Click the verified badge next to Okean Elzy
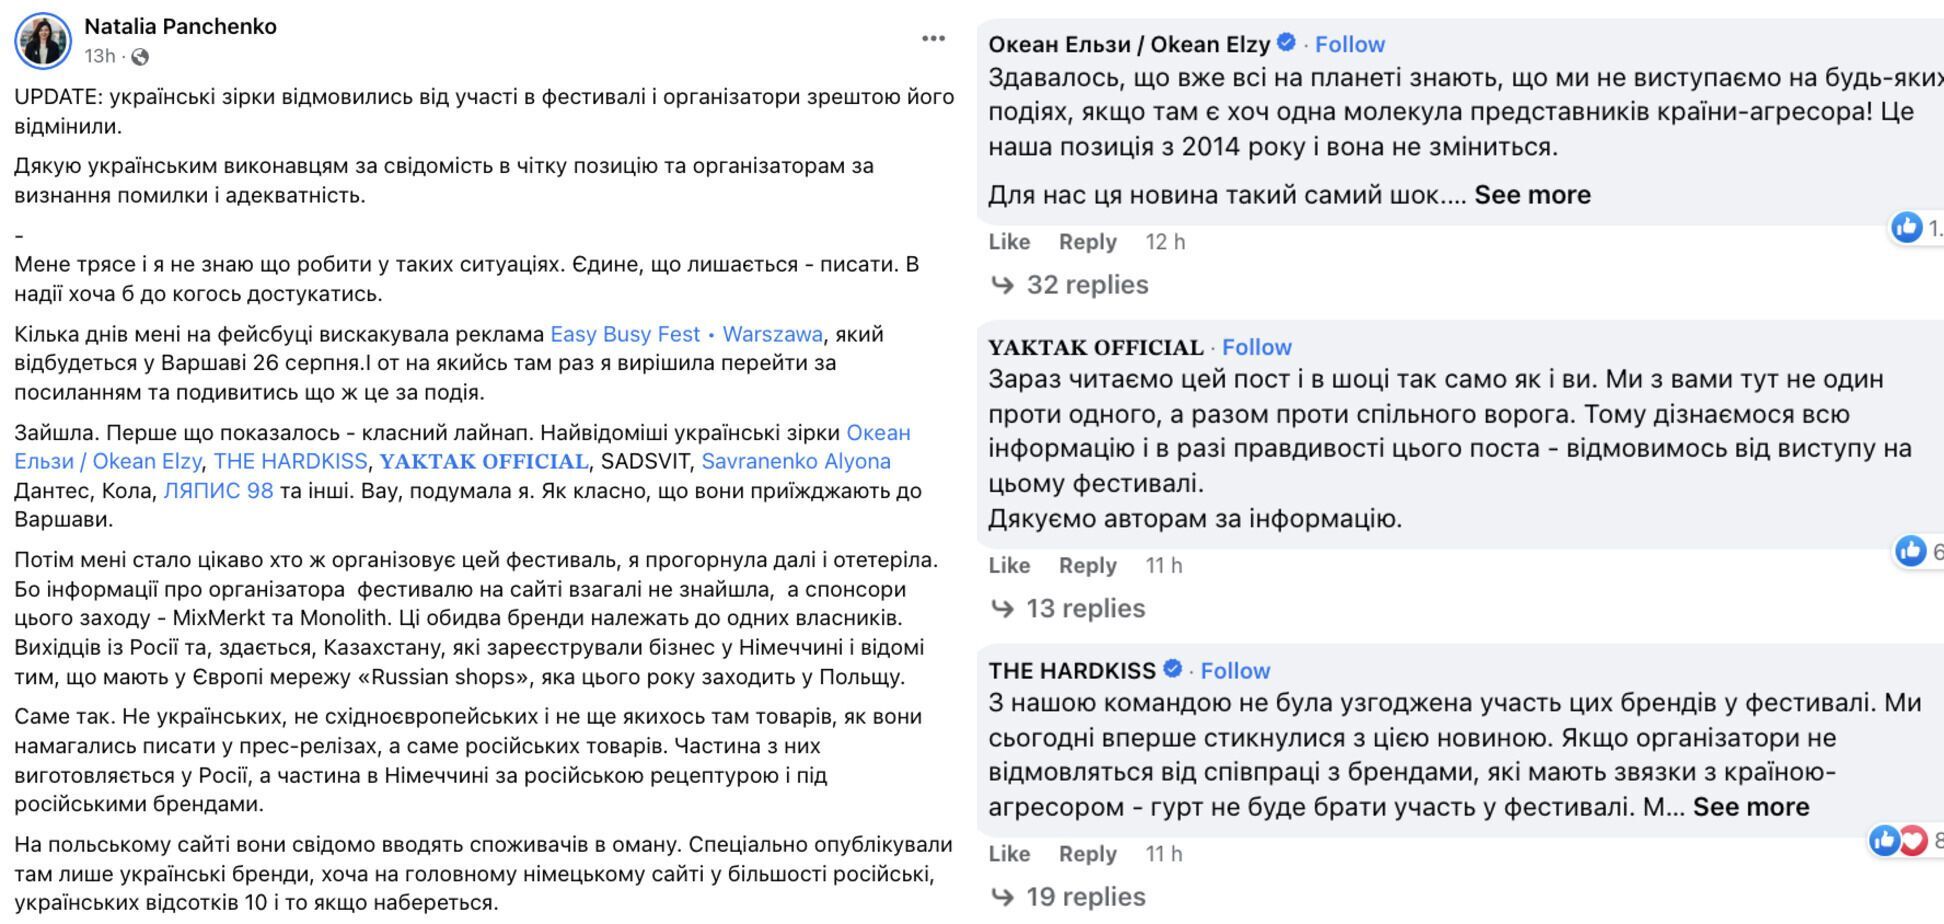The image size is (1944, 924). coord(1287,42)
